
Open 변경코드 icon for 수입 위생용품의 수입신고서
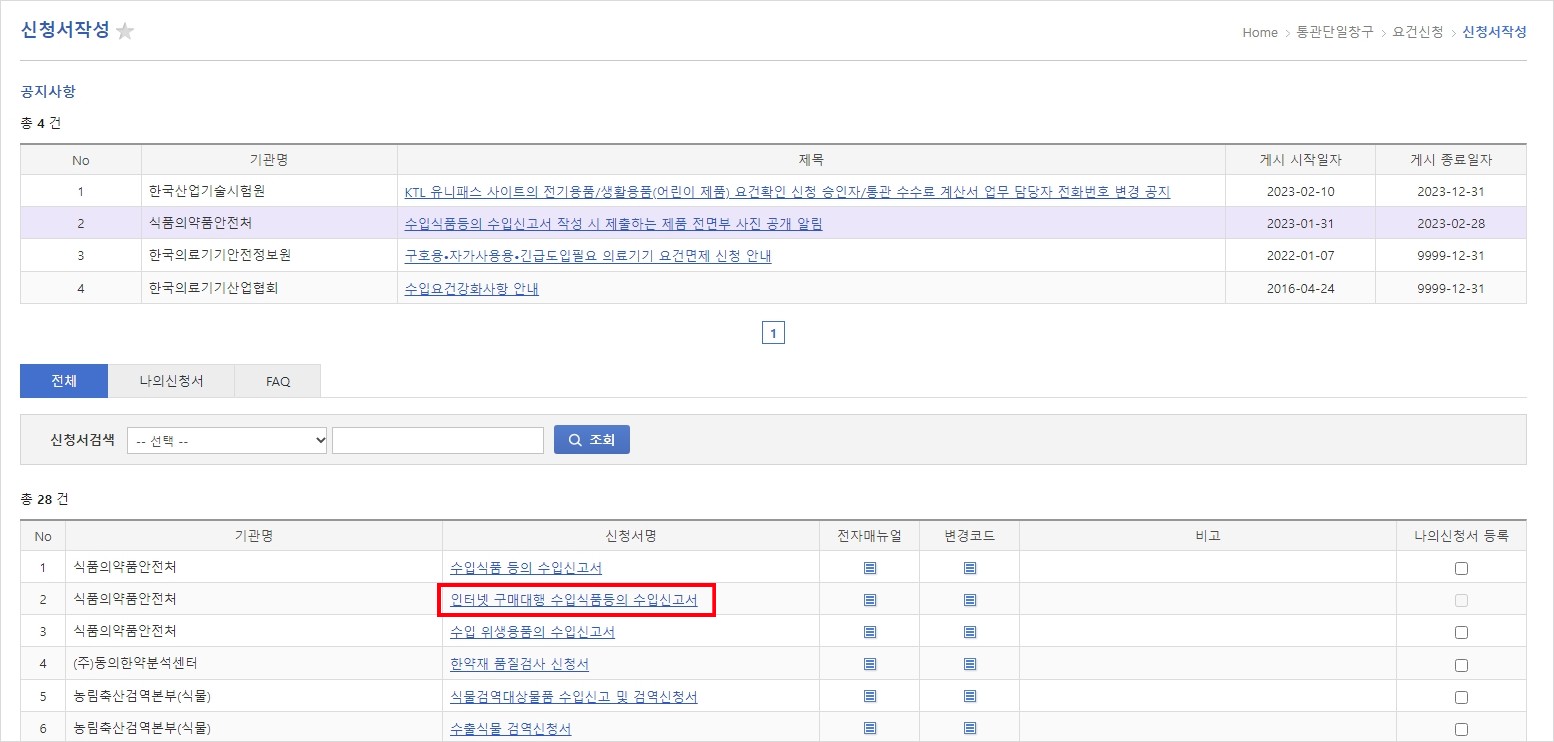pyautogui.click(x=970, y=632)
